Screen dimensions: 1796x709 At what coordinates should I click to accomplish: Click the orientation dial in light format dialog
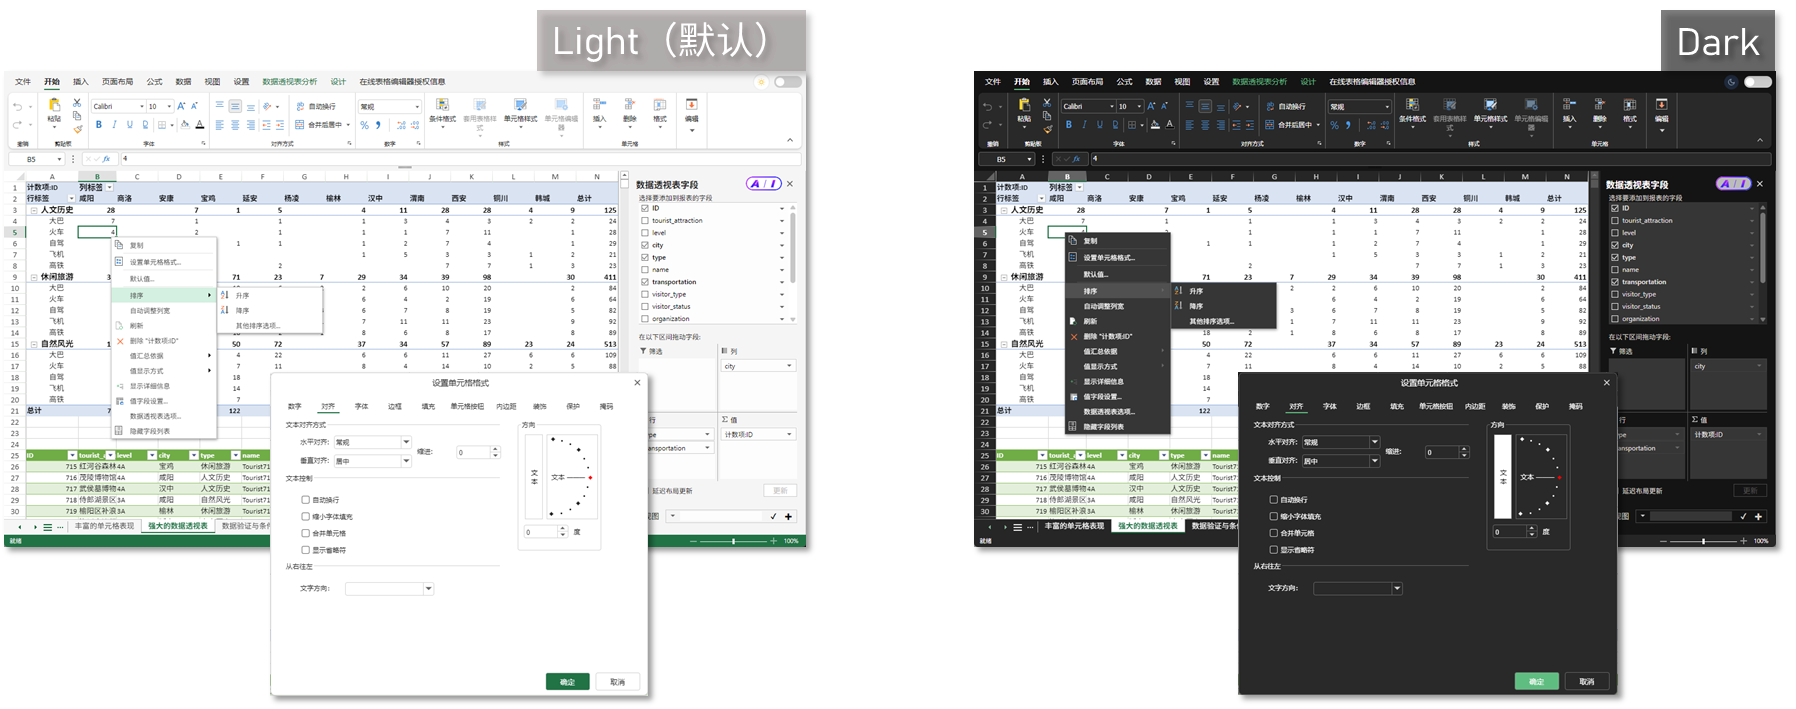pyautogui.click(x=571, y=477)
